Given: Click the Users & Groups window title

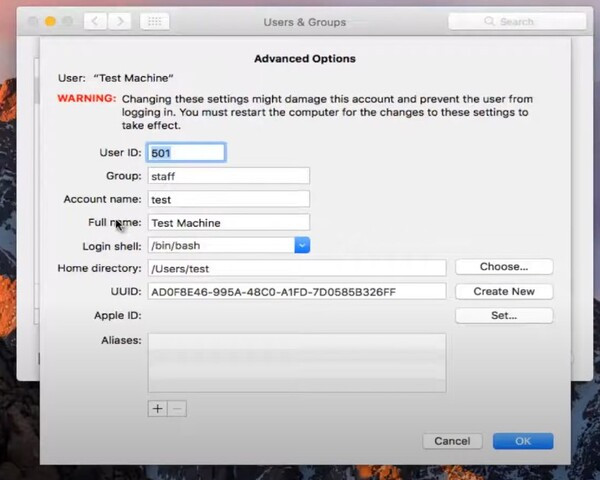Looking at the screenshot, I should [305, 22].
